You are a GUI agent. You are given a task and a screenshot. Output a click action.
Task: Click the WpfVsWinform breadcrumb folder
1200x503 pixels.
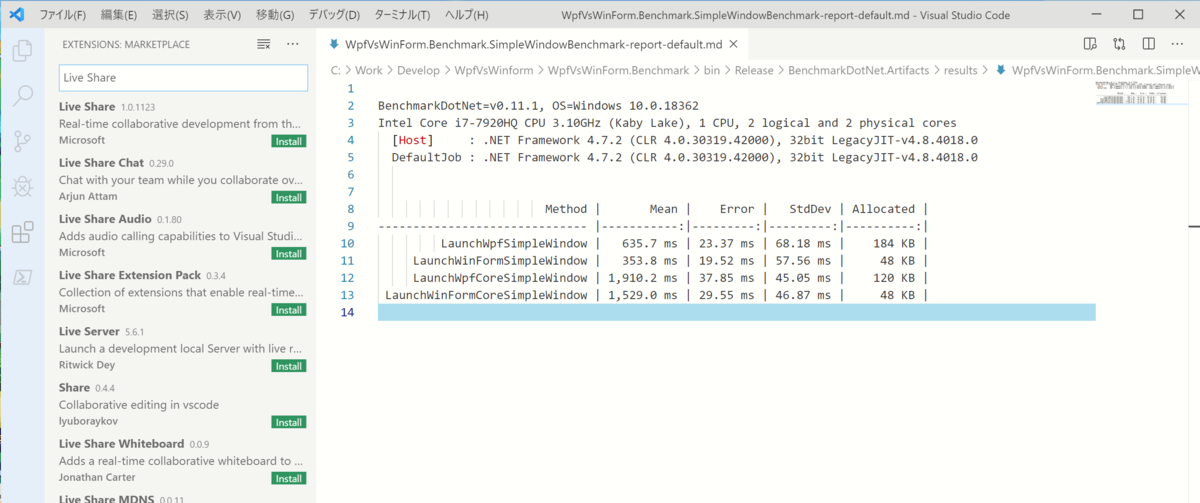coord(494,70)
